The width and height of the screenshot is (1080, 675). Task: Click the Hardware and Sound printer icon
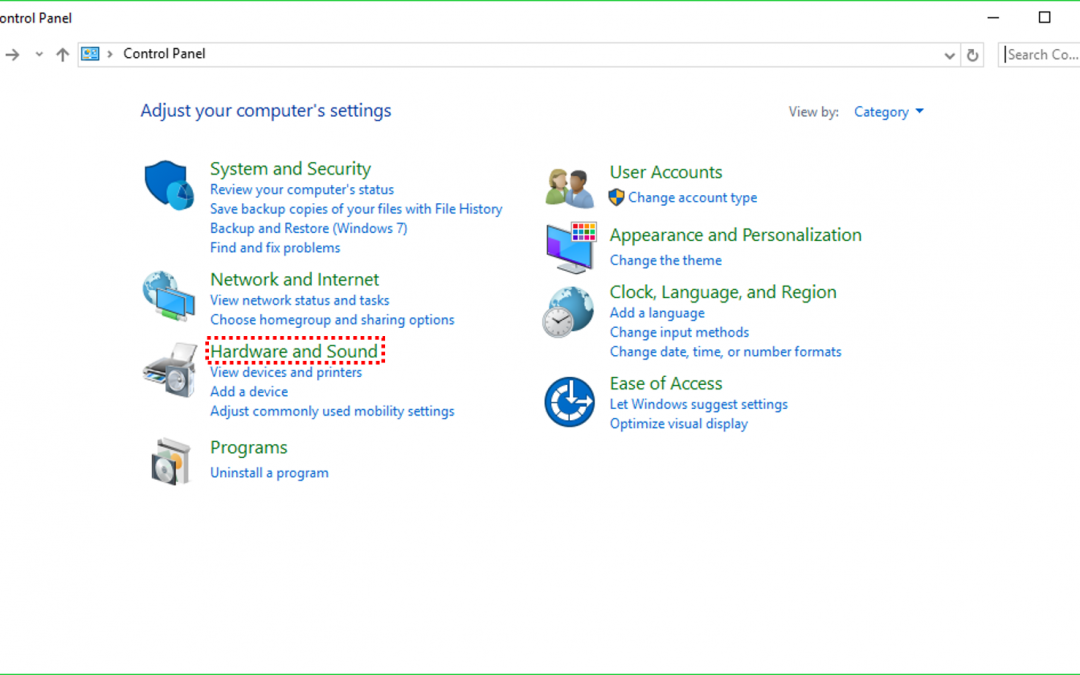click(x=170, y=370)
